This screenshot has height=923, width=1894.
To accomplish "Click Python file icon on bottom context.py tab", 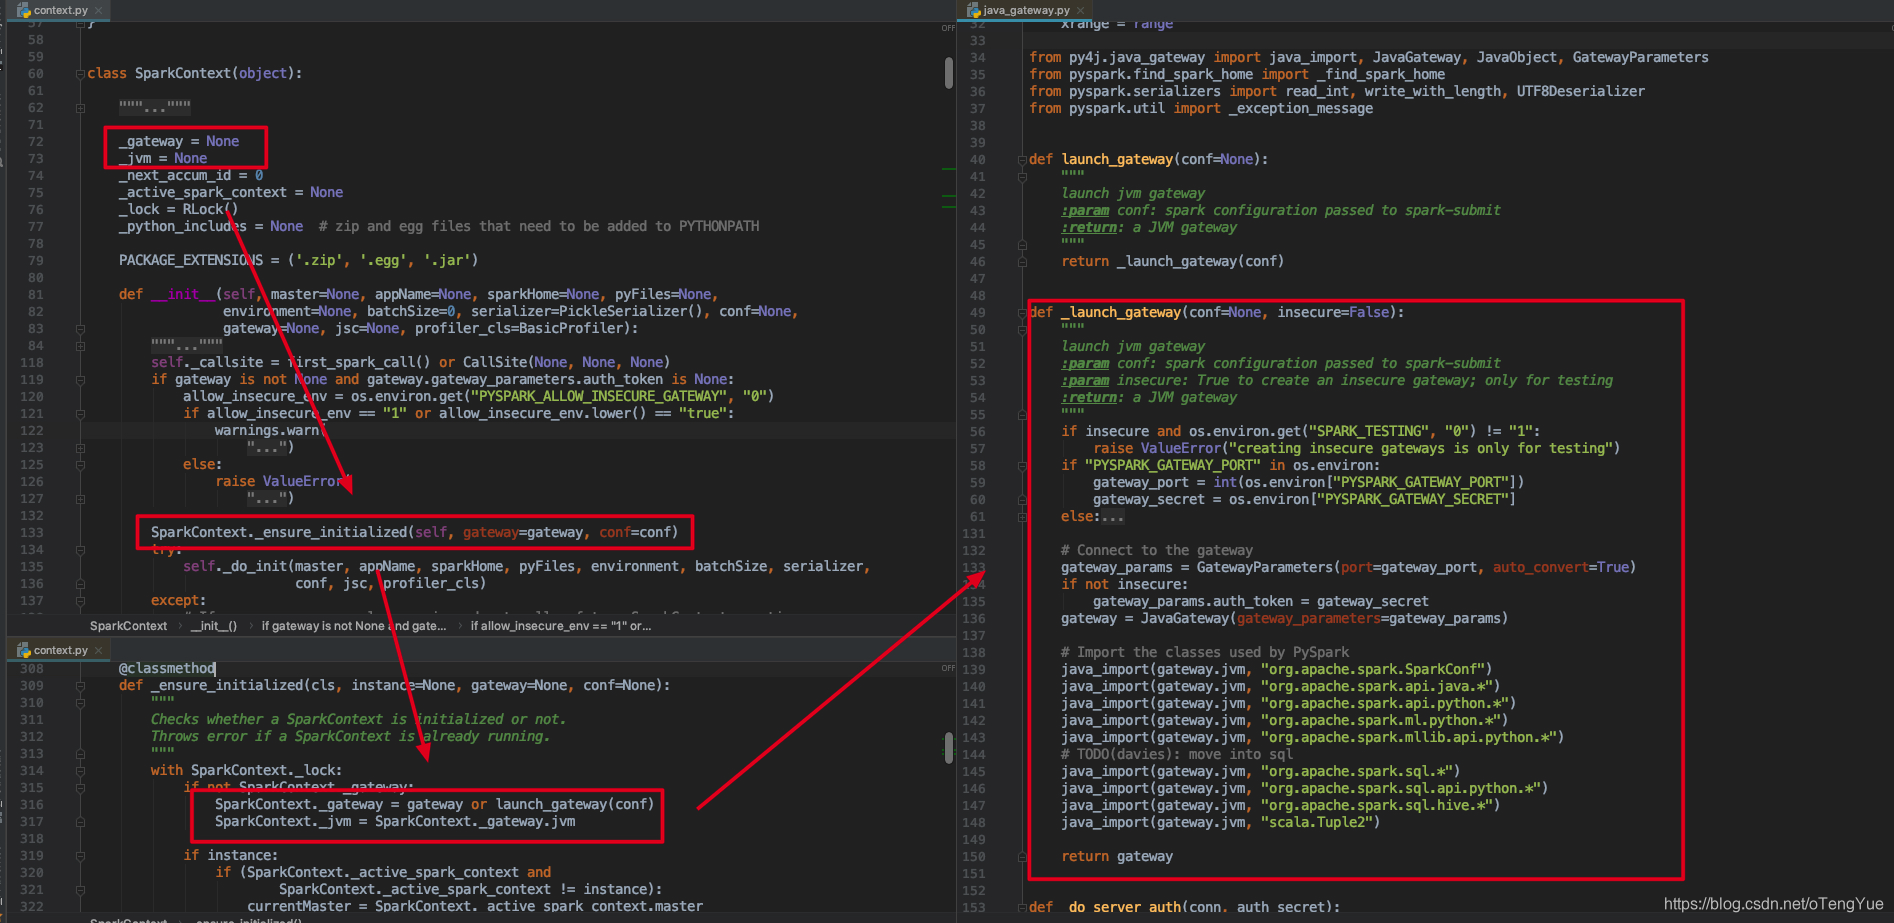I will 24,650.
